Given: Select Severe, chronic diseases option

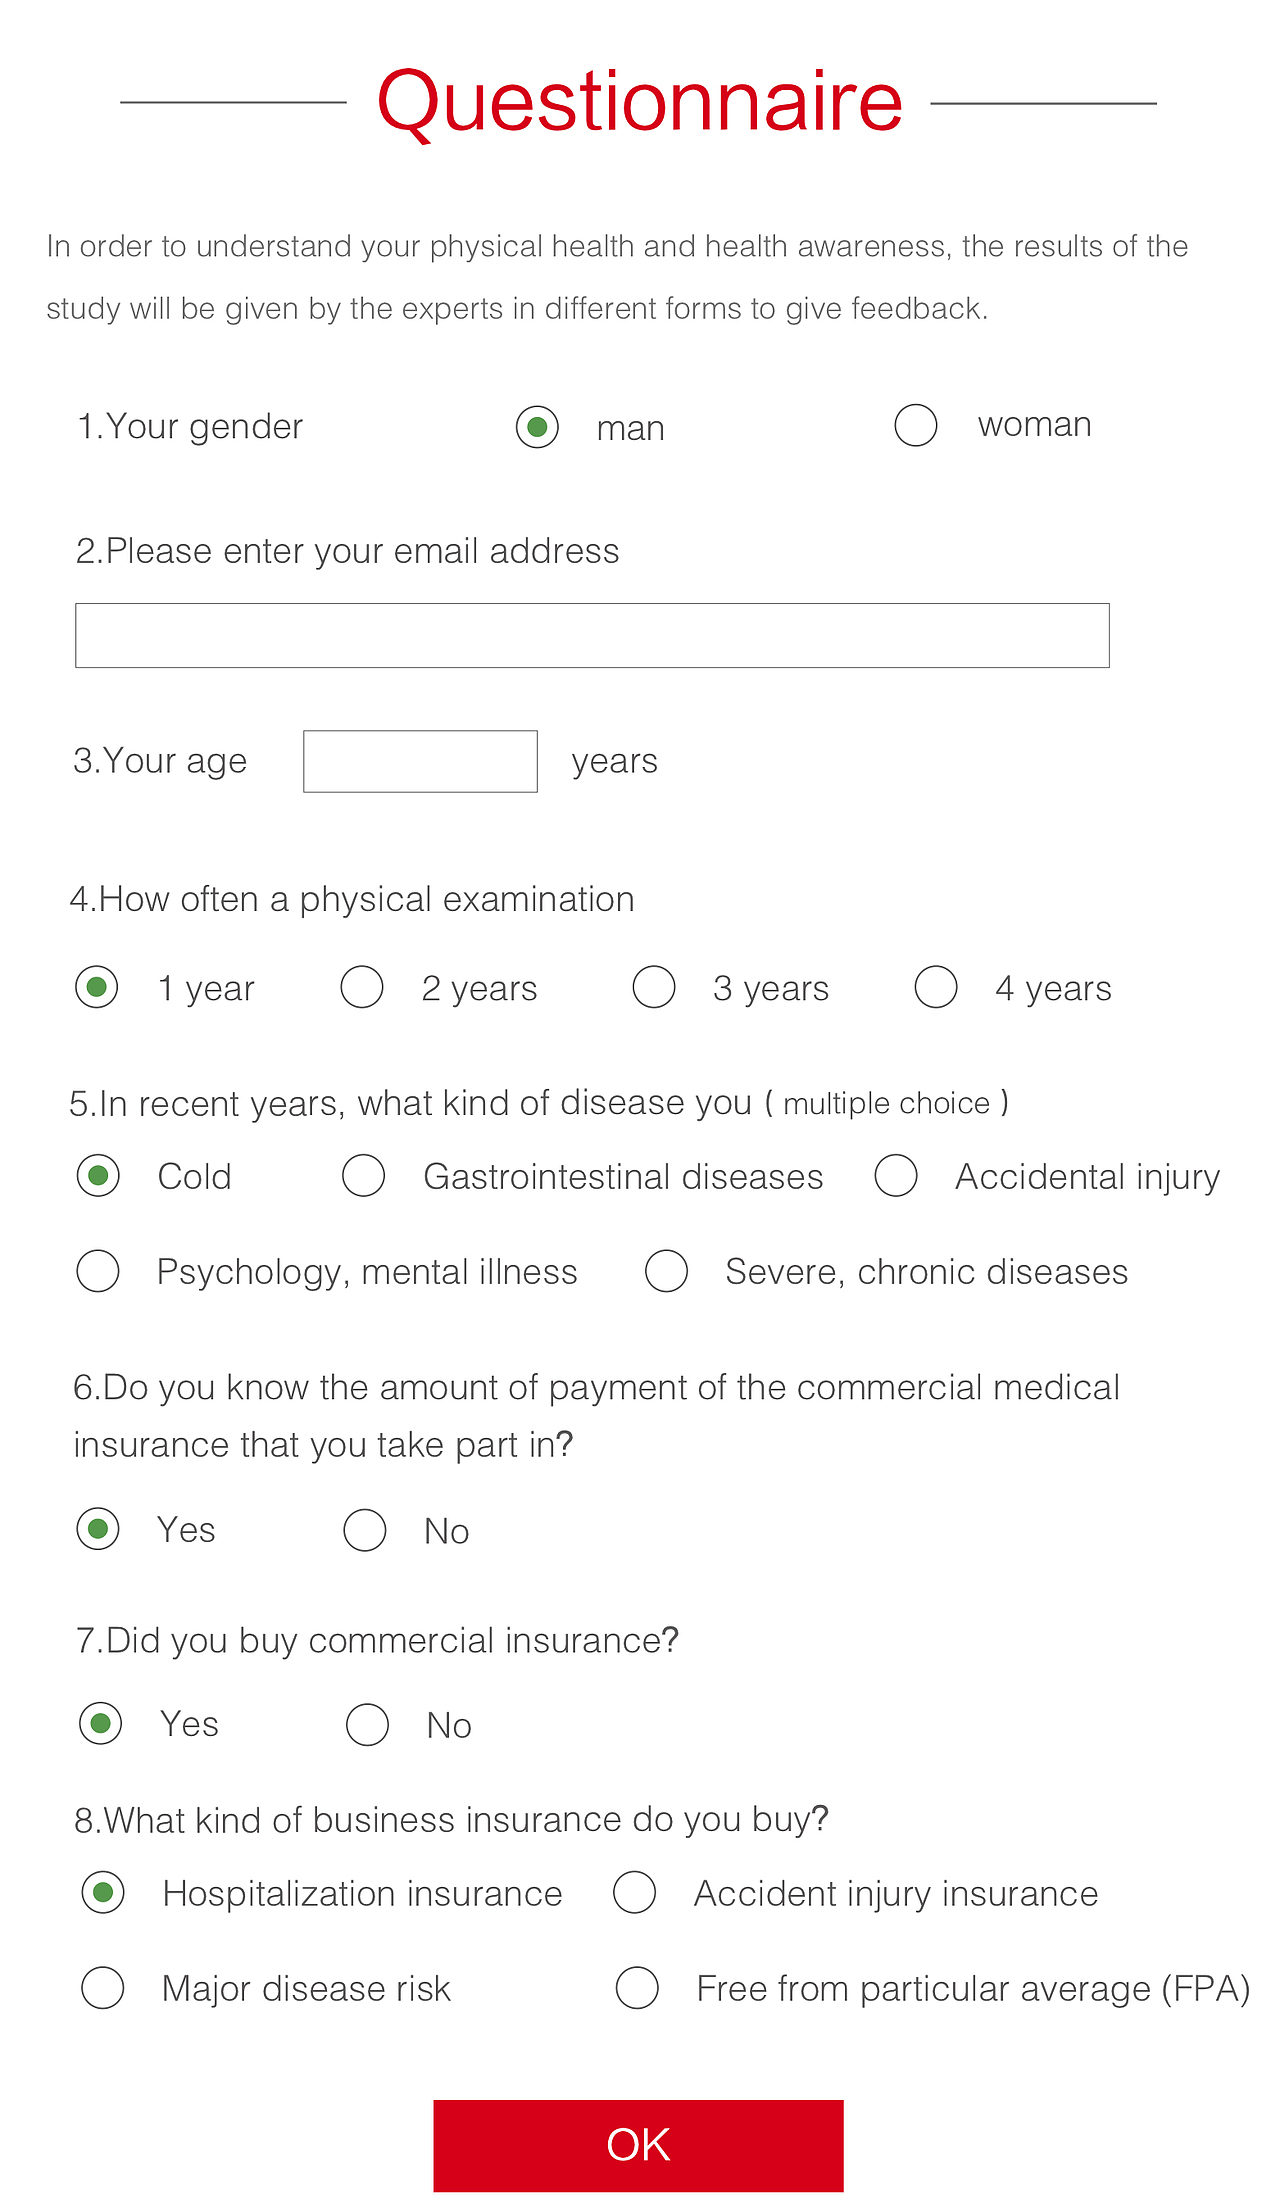Looking at the screenshot, I should (666, 1271).
